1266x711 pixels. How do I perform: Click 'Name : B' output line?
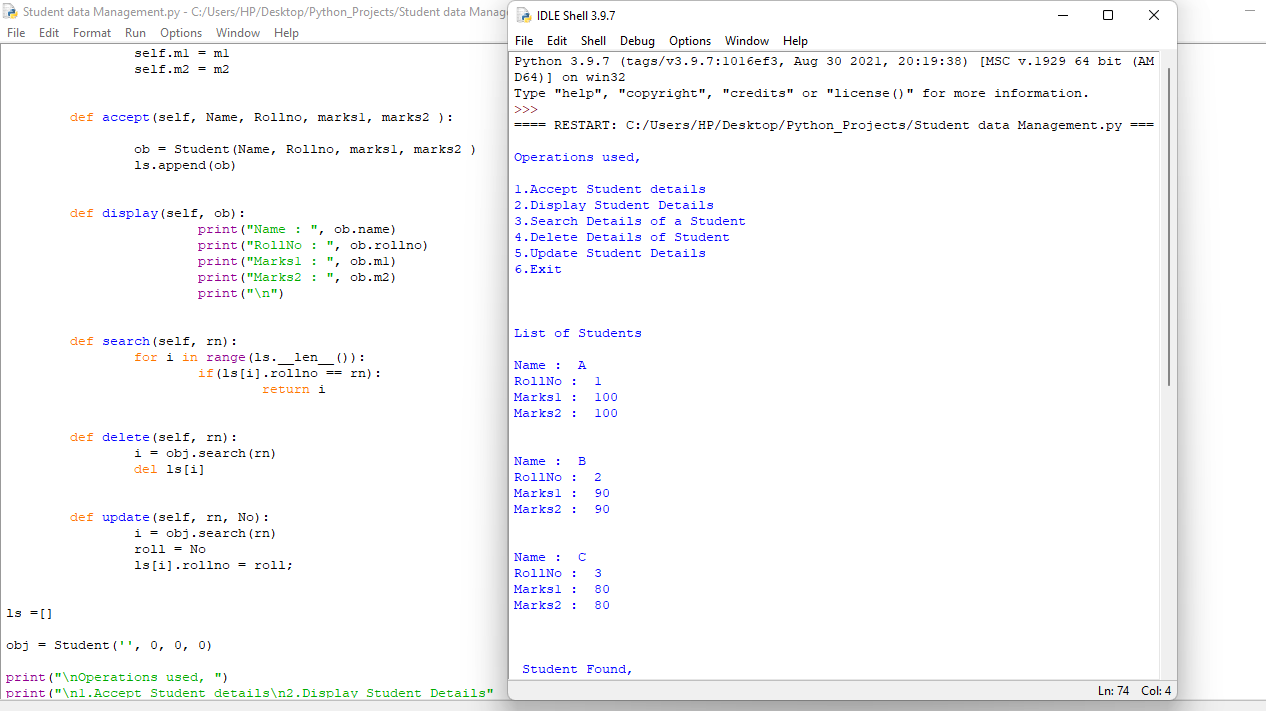click(x=550, y=461)
